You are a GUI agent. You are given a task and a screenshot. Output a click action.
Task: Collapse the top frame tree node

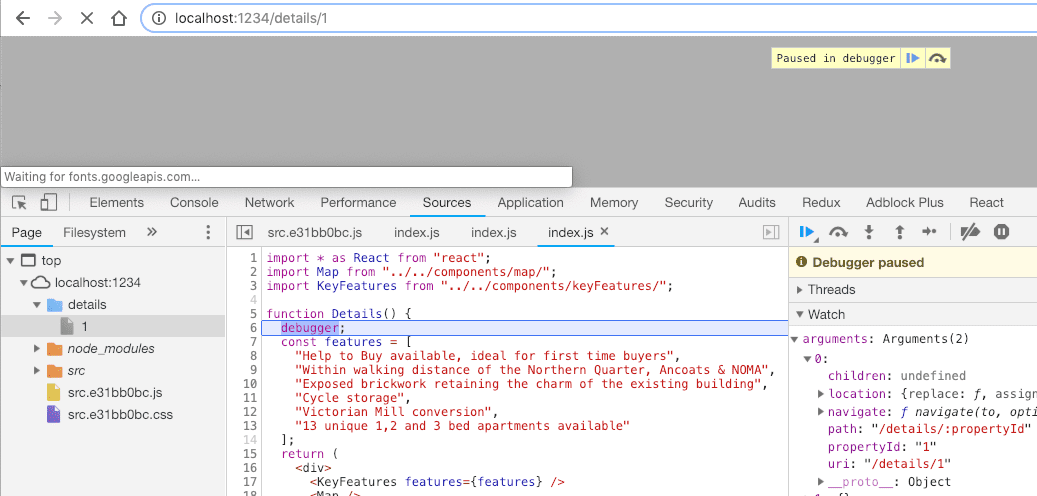[x=9, y=261]
